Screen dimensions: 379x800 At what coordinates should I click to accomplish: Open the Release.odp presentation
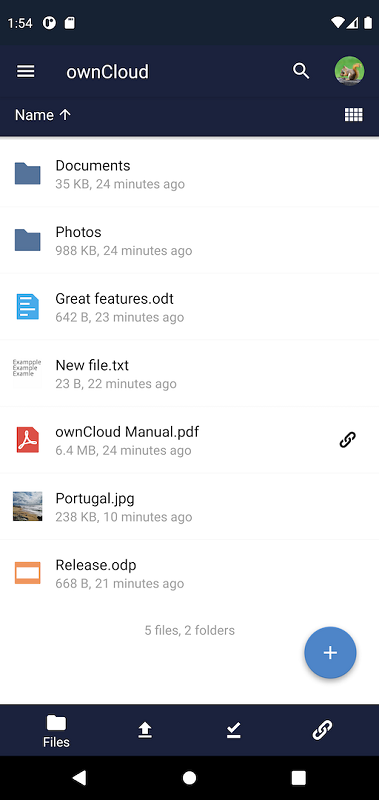(x=189, y=573)
